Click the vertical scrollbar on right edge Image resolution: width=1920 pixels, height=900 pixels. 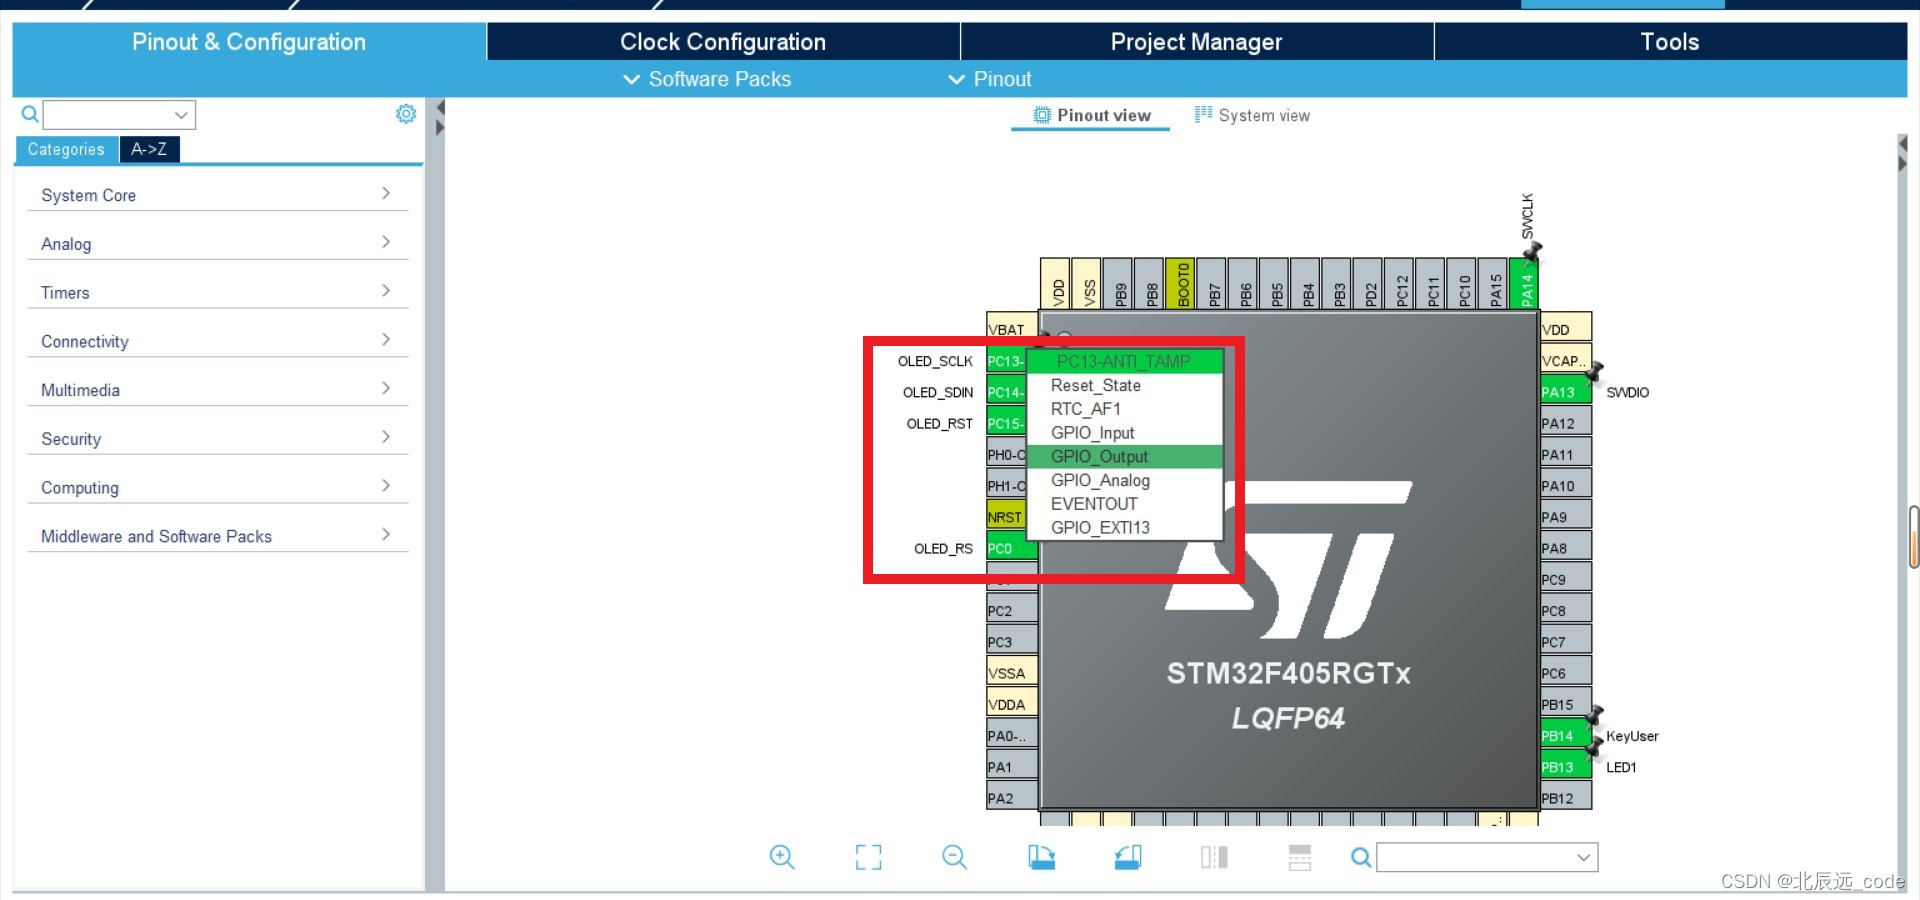[1914, 537]
